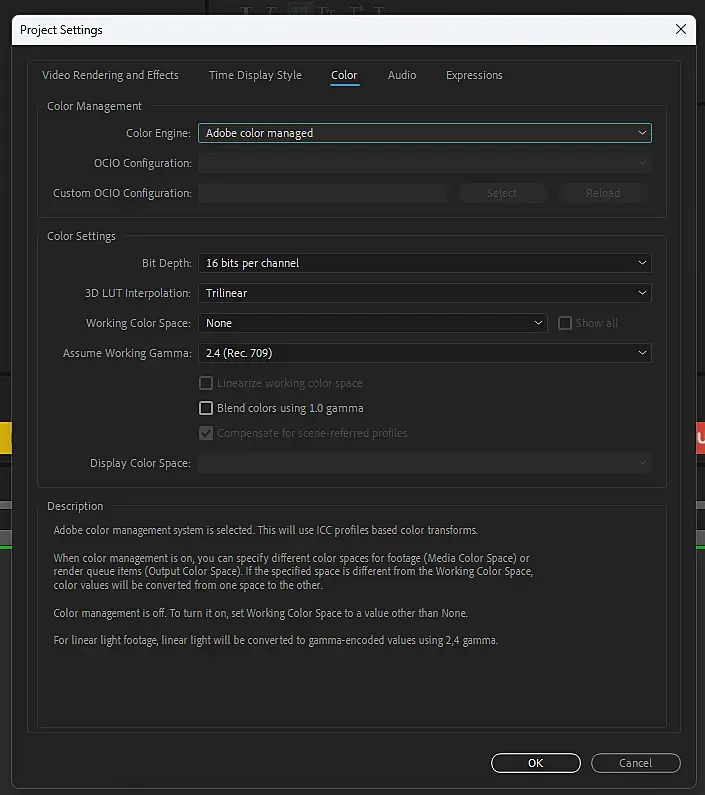Expand the Assume Working Gamma dropdown
The height and width of the screenshot is (795, 705).
[424, 353]
